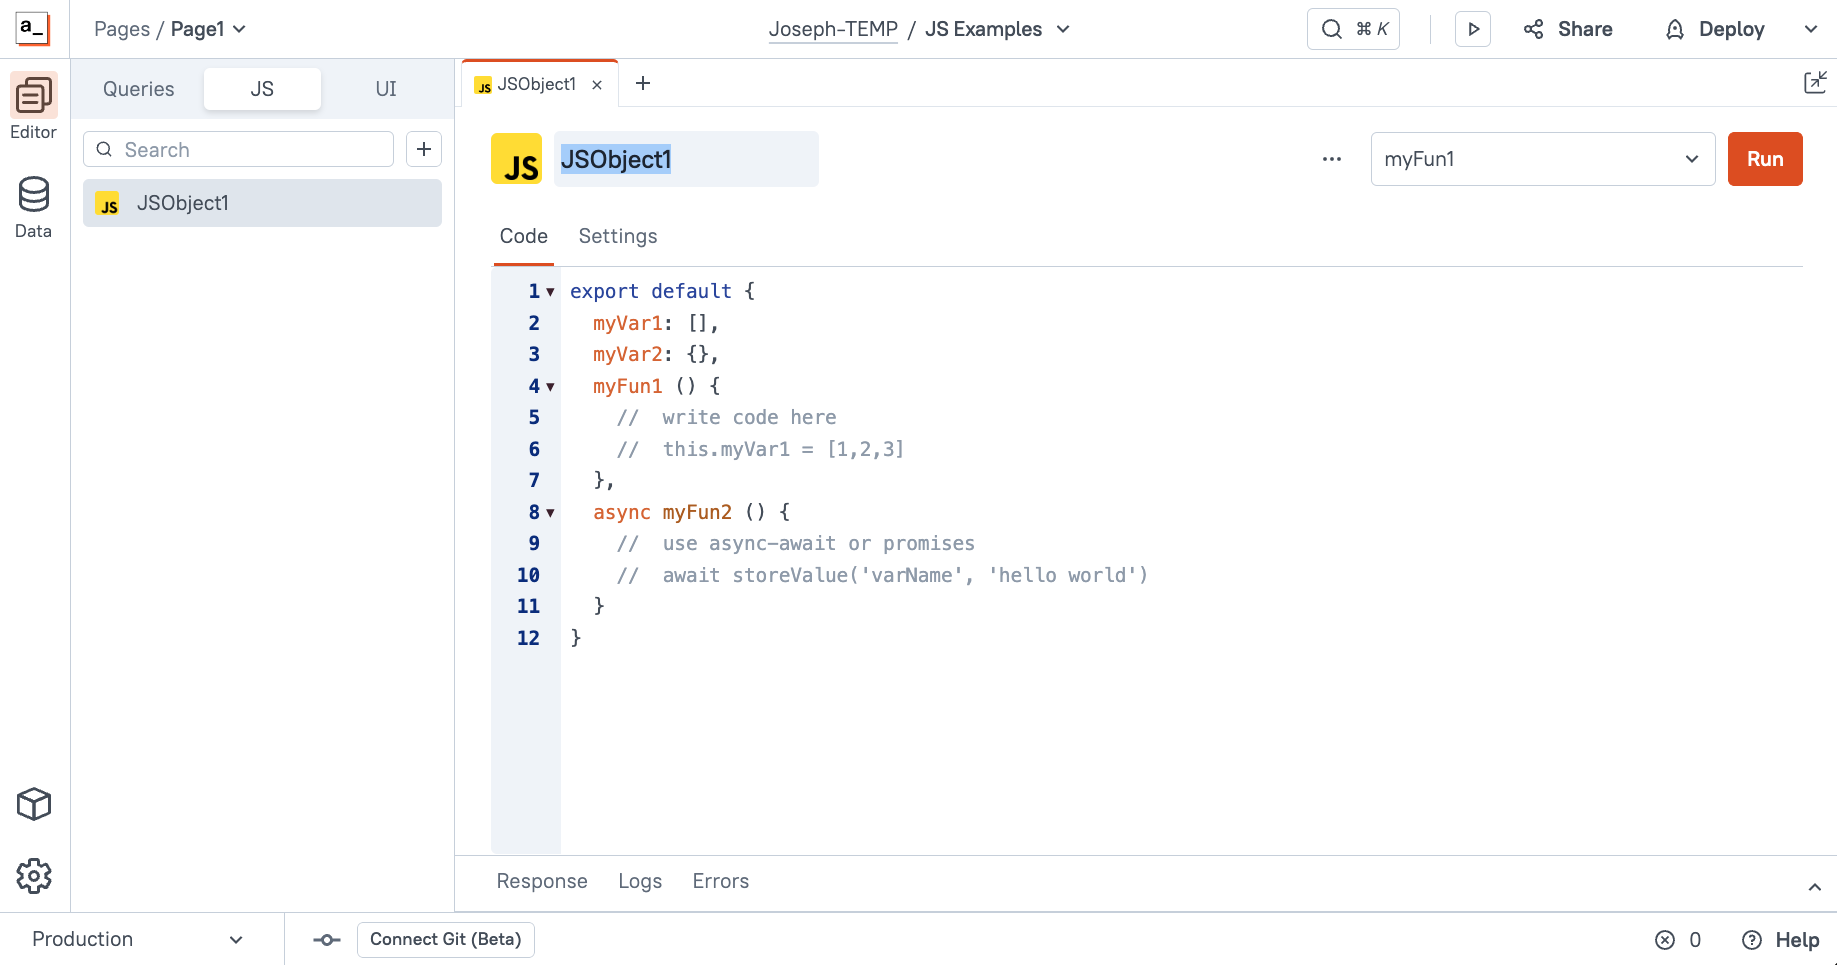1837x965 pixels.
Task: Run the selected JS function
Action: pos(1764,158)
